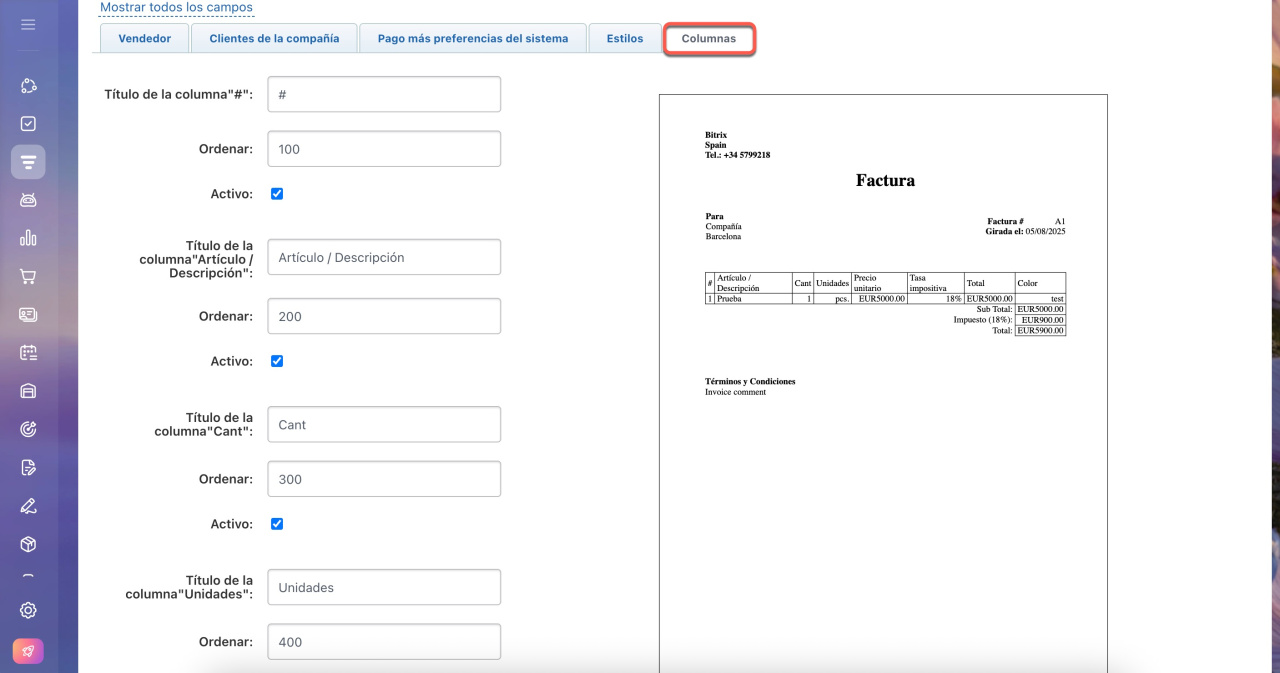Open the shopping cart store icon

pyautogui.click(x=28, y=276)
